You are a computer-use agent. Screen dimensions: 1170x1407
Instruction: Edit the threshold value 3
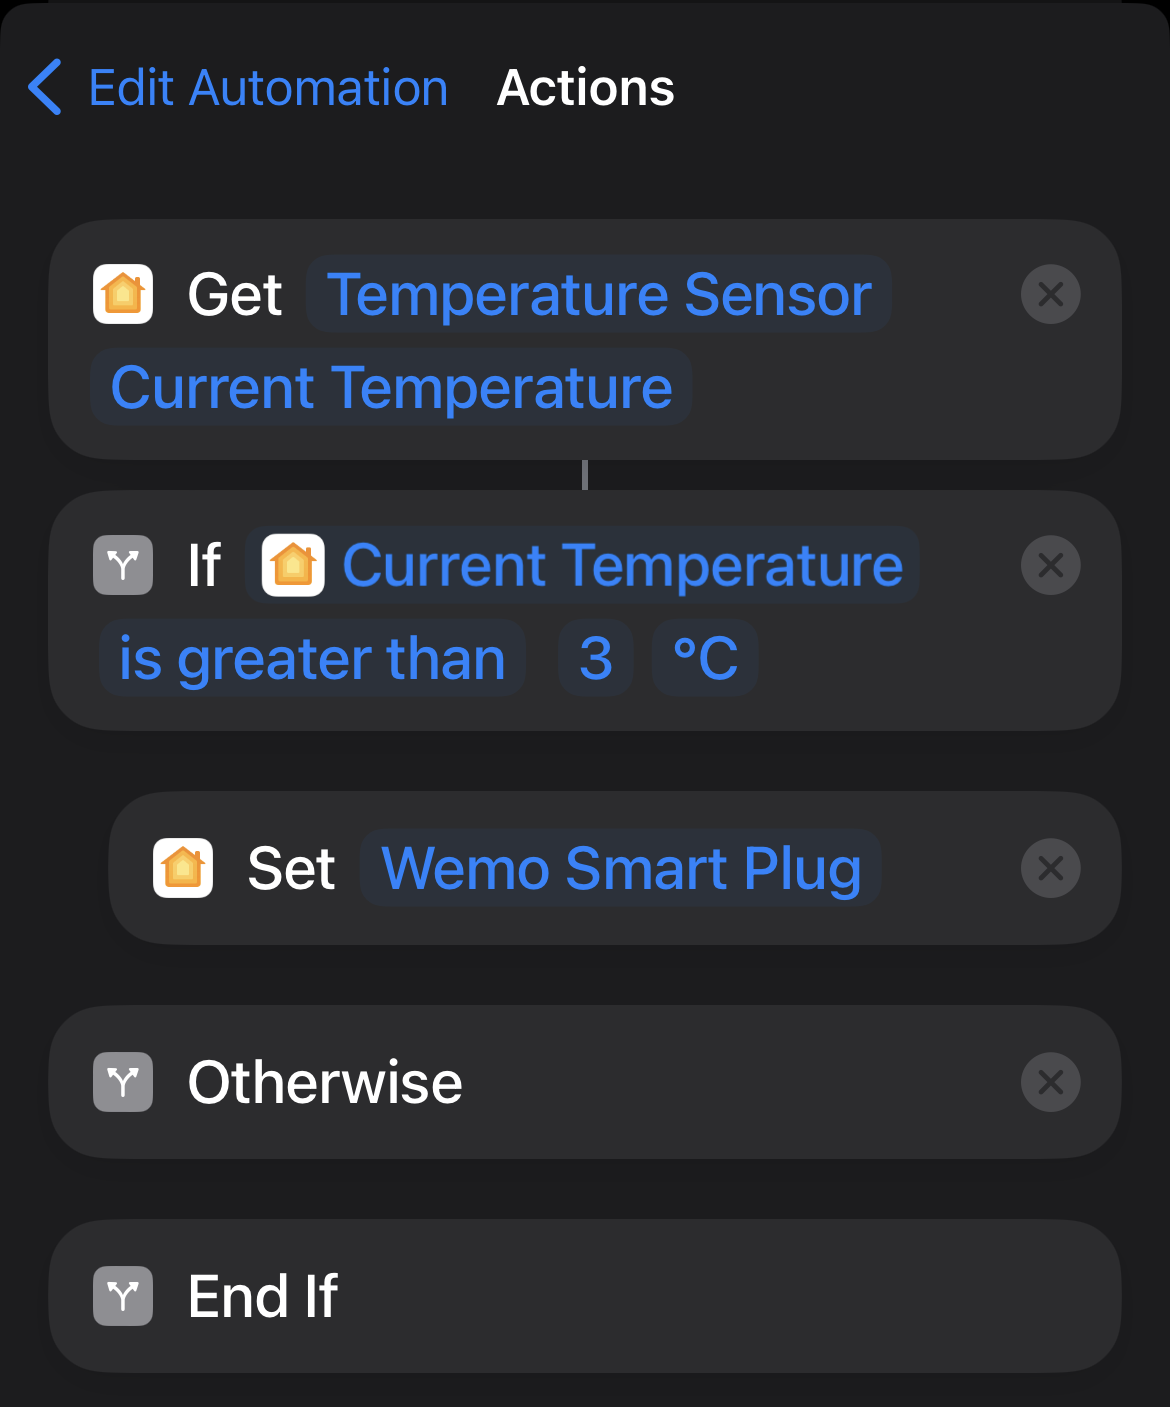point(596,658)
